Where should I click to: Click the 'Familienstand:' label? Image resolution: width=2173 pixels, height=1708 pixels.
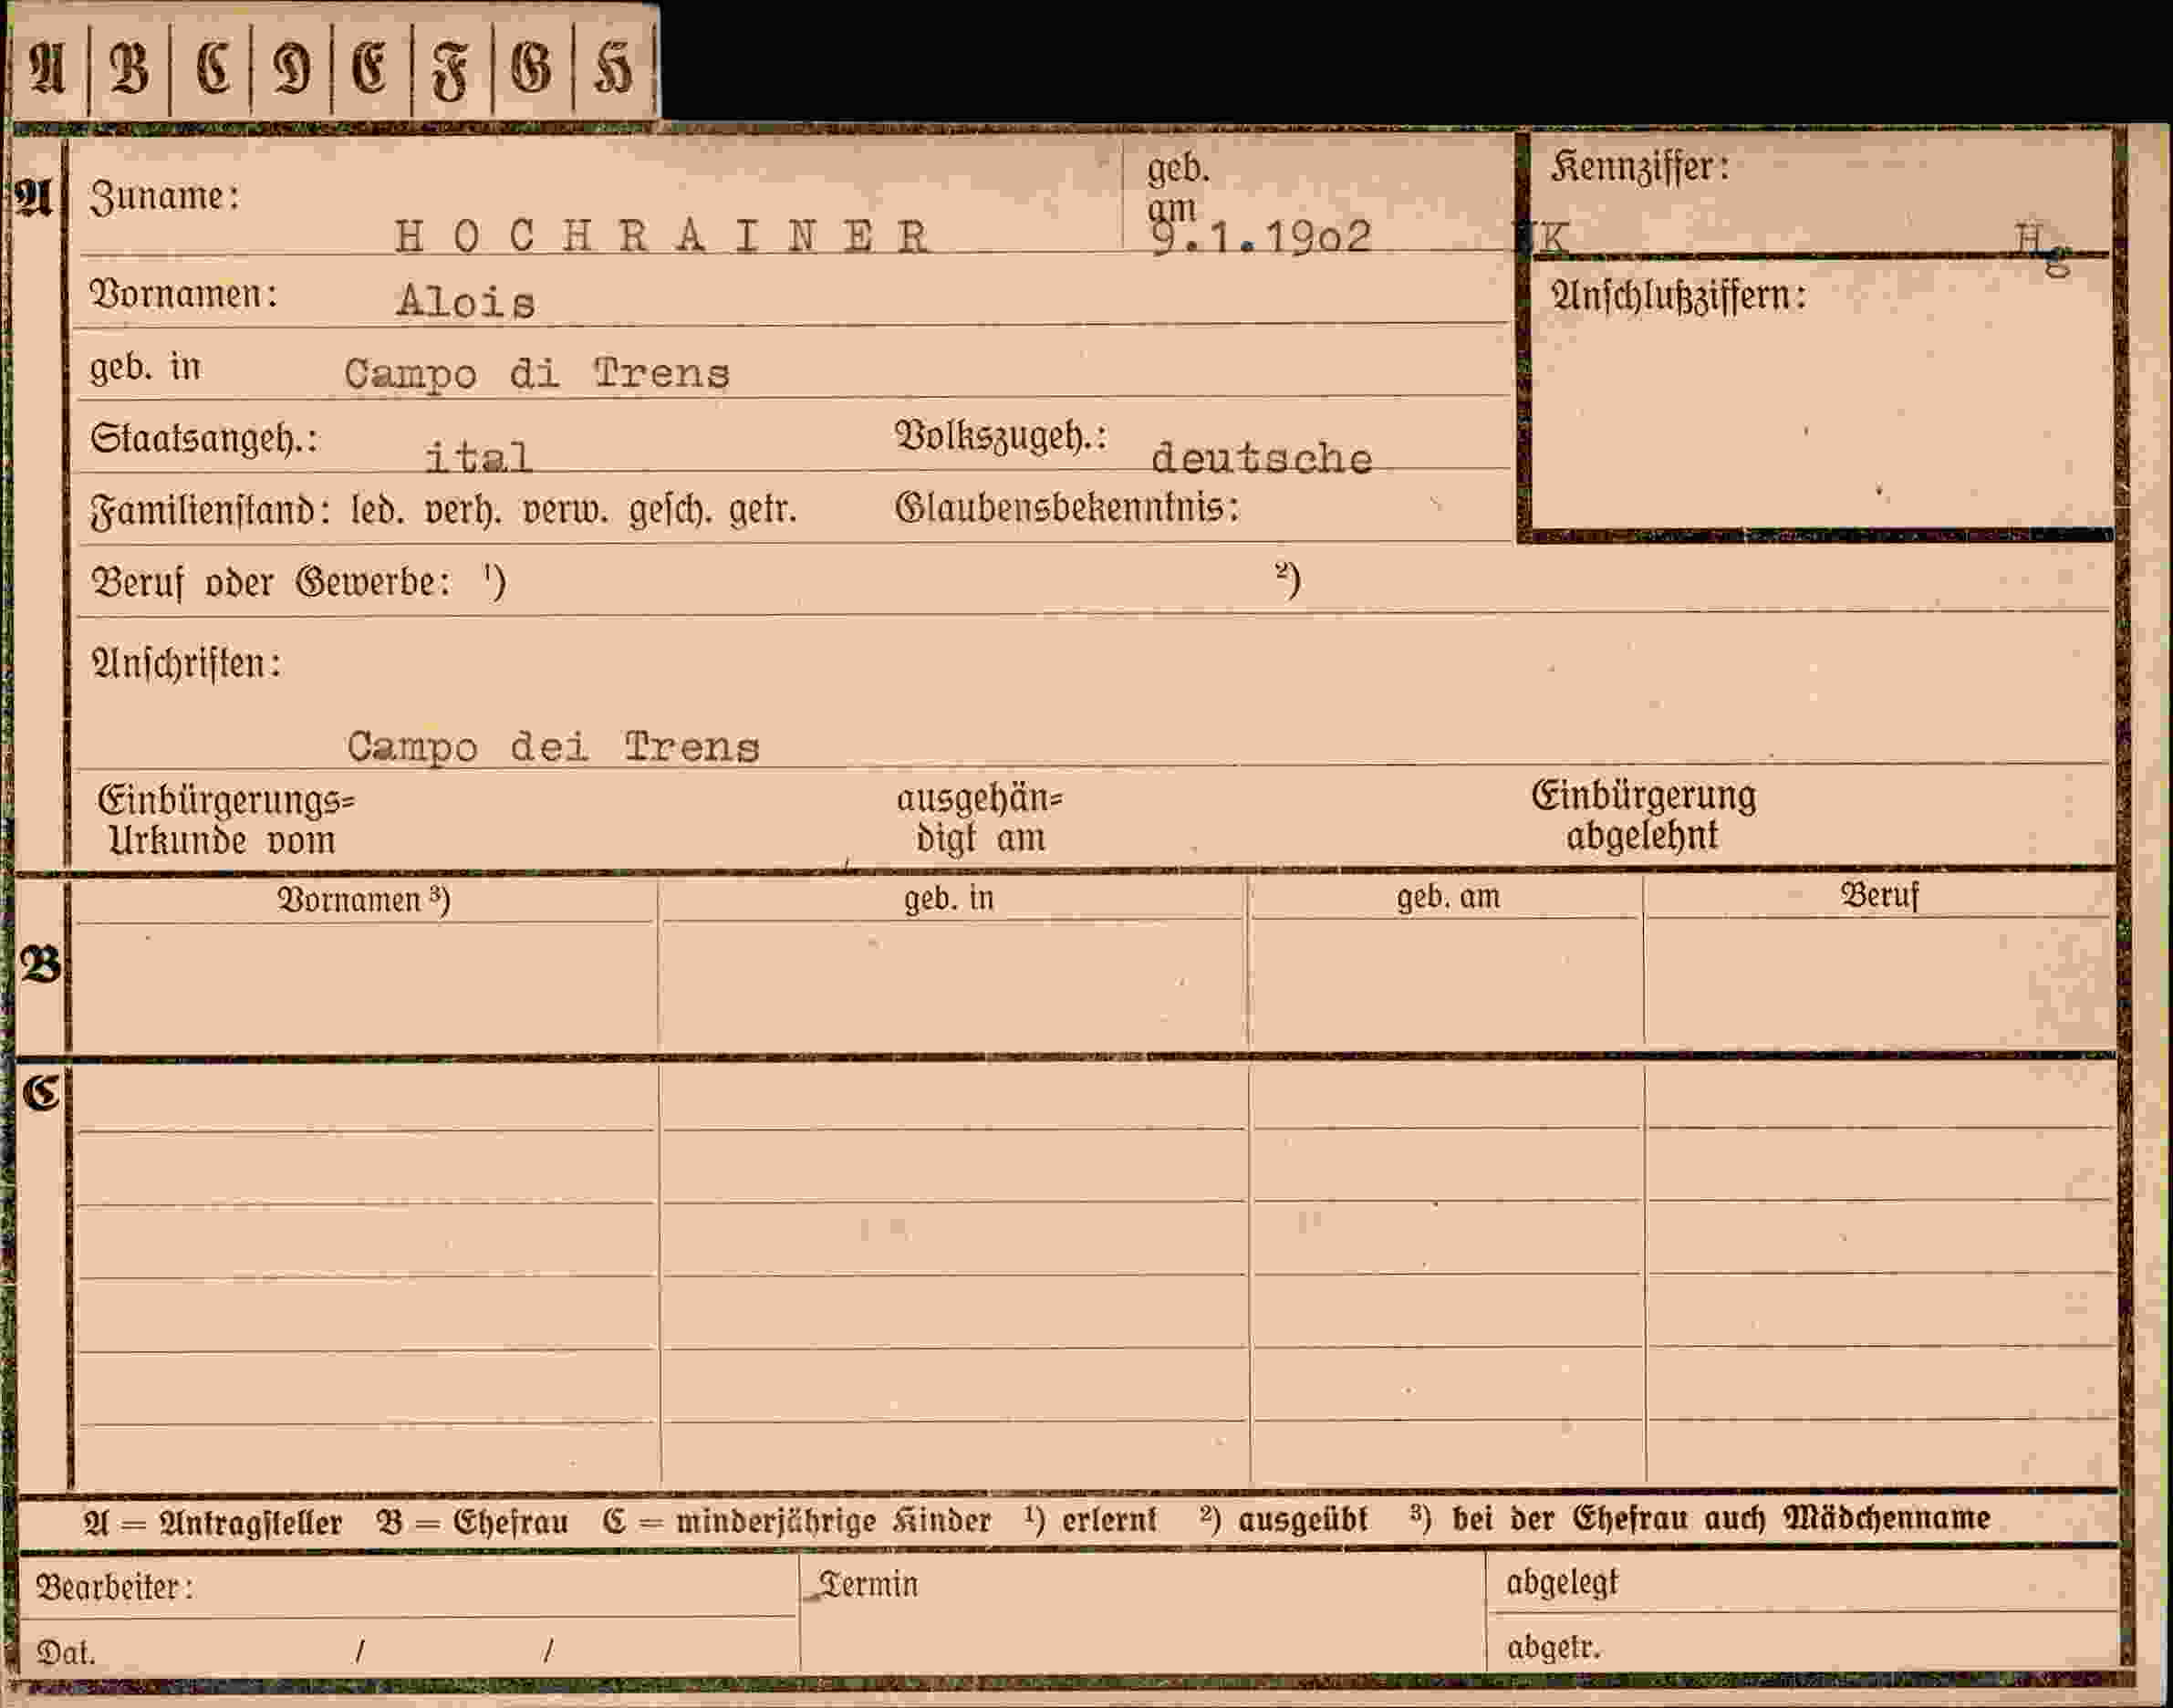211,511
